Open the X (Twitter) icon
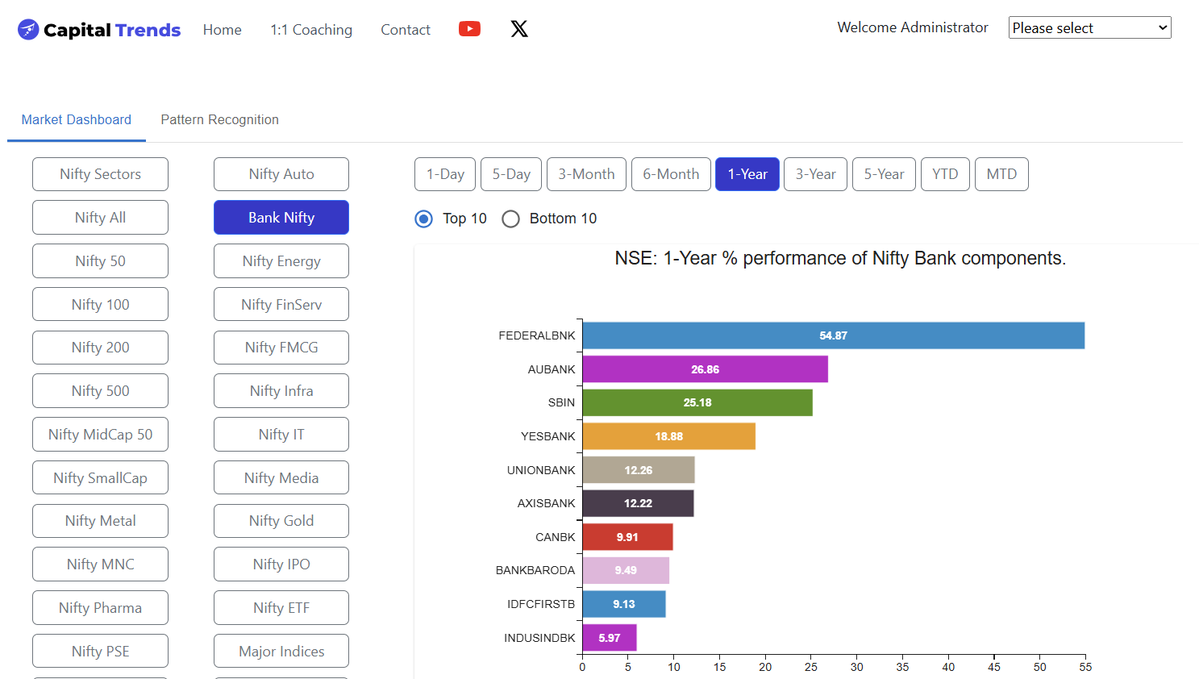Screen dimensions: 1199x679 point(519,29)
